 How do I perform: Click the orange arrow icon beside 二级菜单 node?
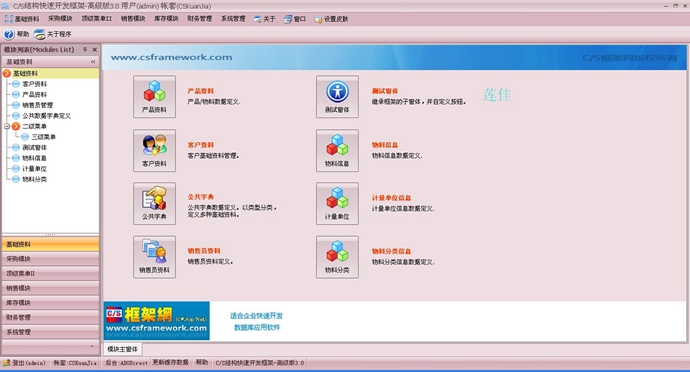pyautogui.click(x=16, y=126)
